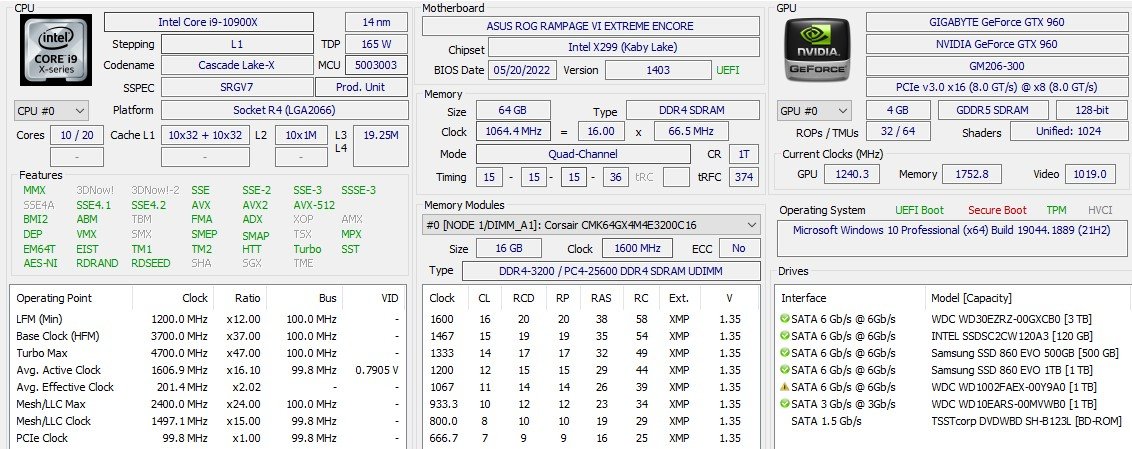Click the ECC value No
This screenshot has height=449, width=1132.
(739, 248)
